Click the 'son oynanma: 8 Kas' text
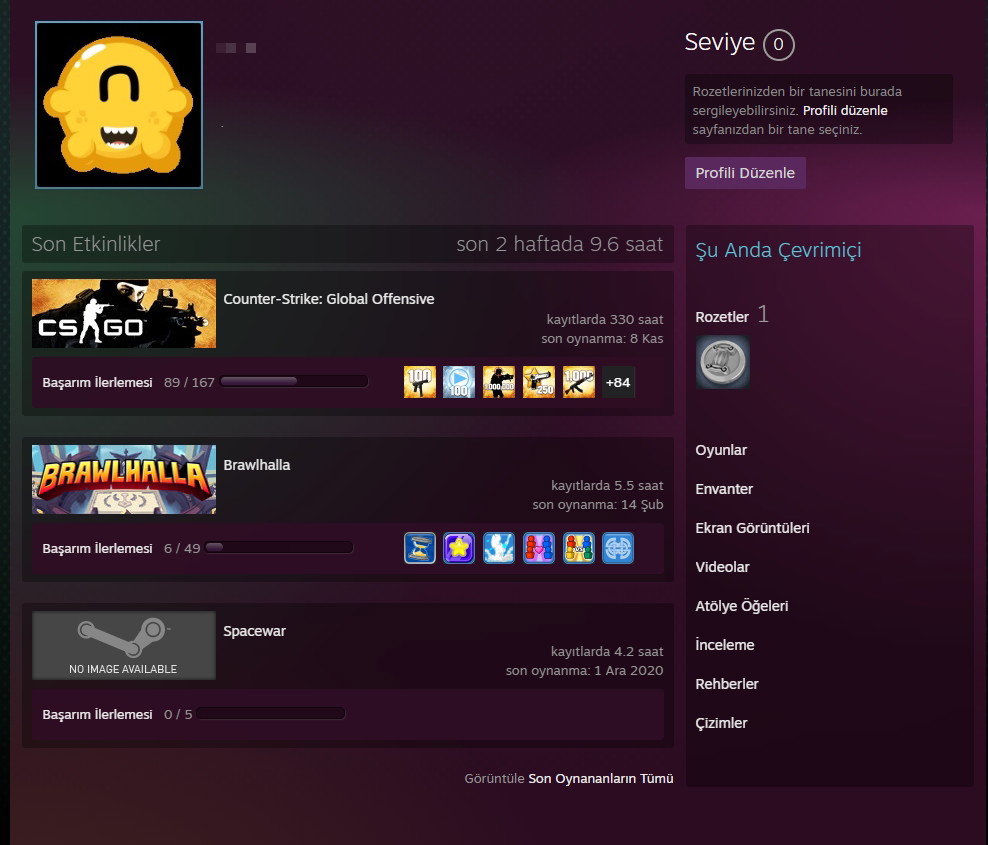The height and width of the screenshot is (845, 988). (602, 338)
